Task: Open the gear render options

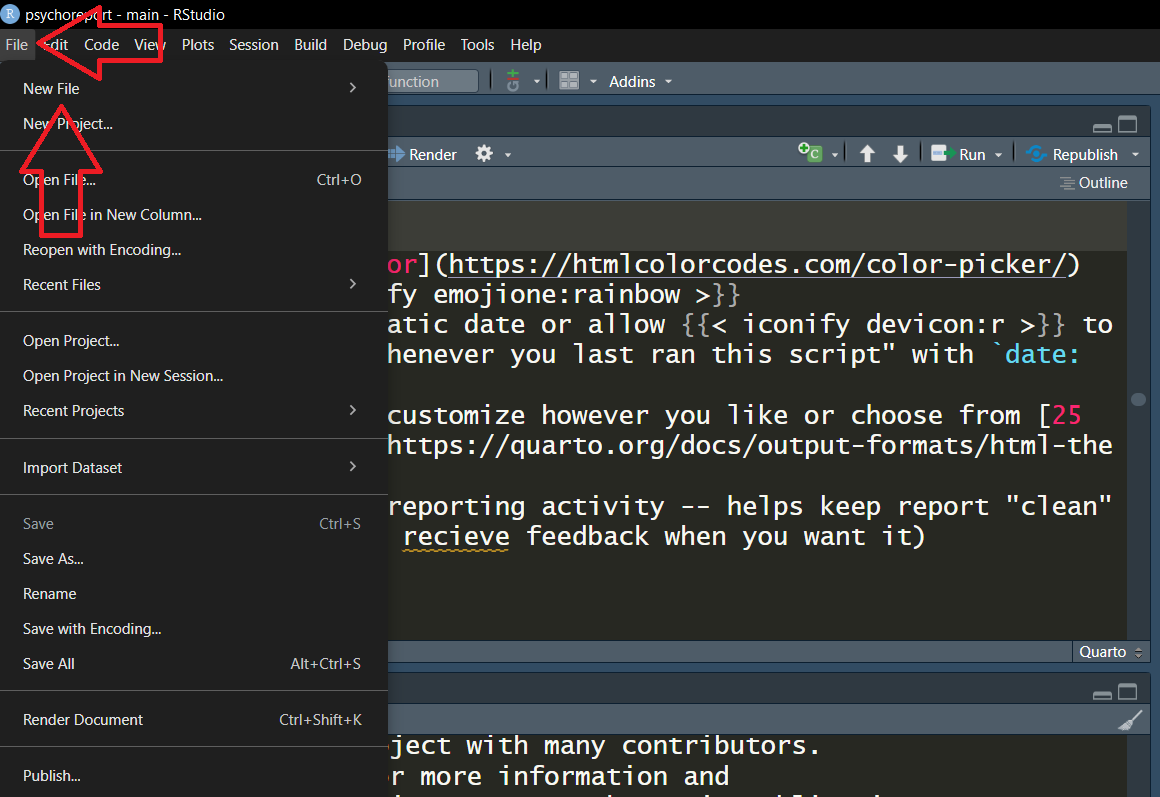Action: point(484,154)
